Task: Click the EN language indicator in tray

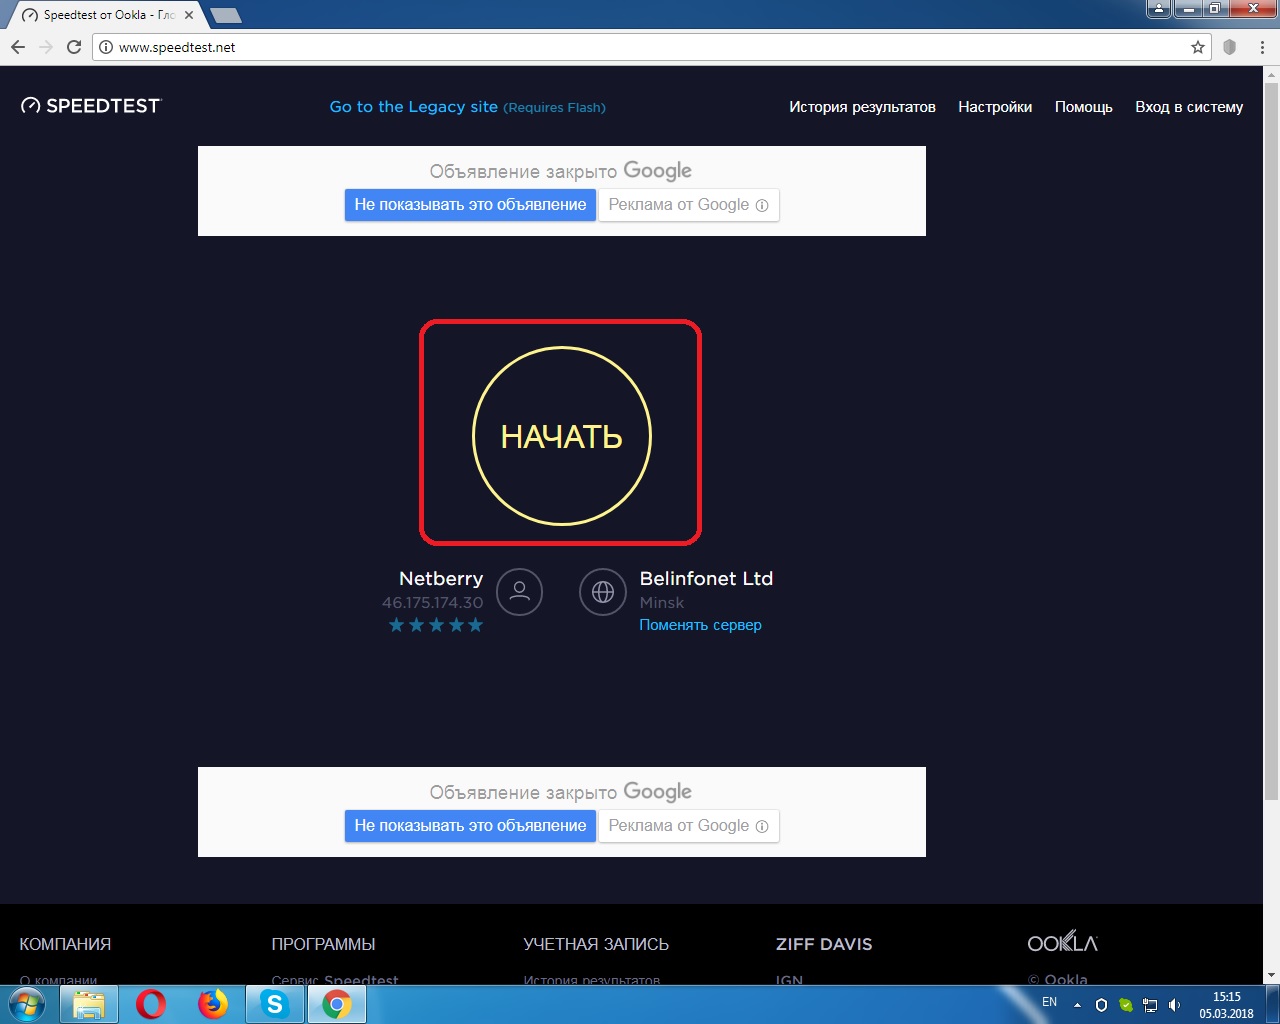Action: (1050, 1002)
